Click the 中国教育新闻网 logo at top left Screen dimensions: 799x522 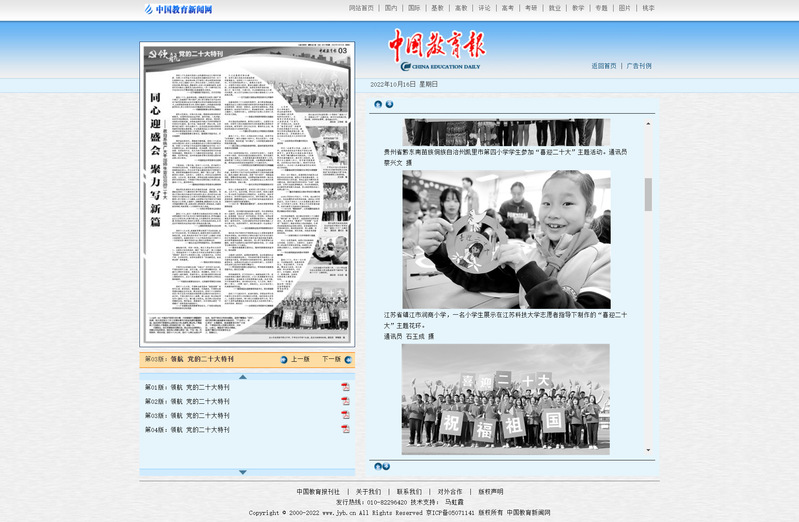pos(178,9)
